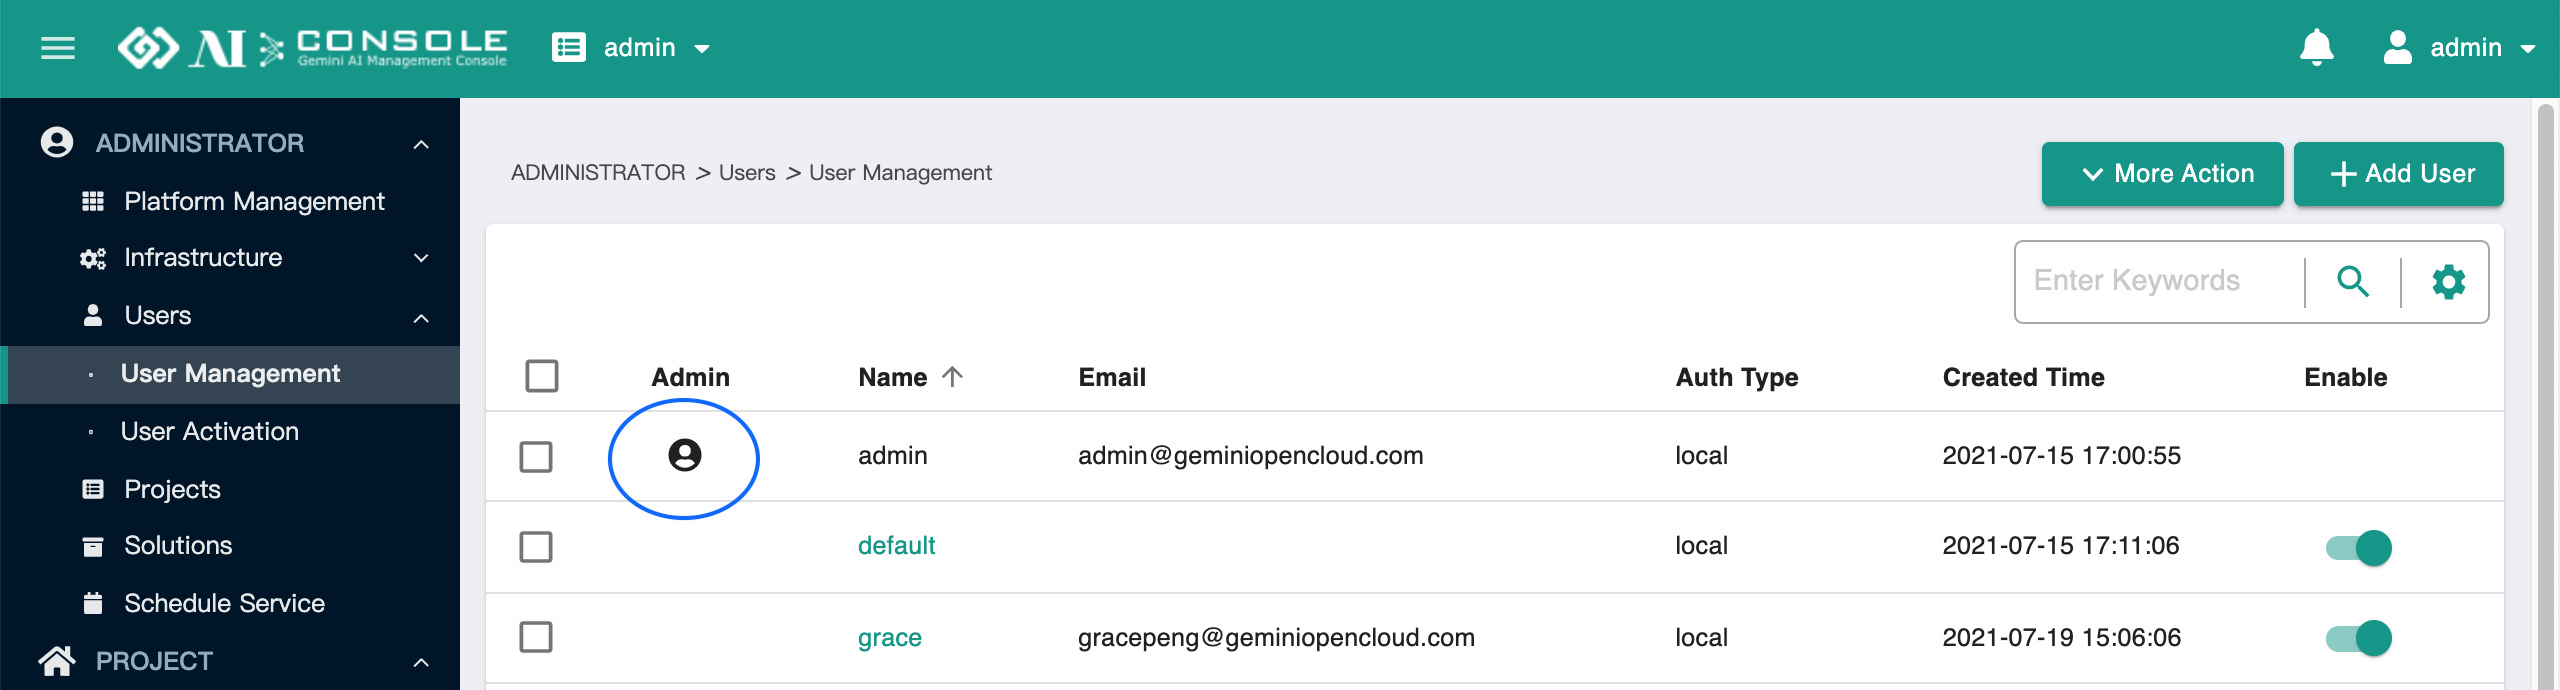Screen dimensions: 2560x690
Task: Click the Admin column header
Action: 690,377
